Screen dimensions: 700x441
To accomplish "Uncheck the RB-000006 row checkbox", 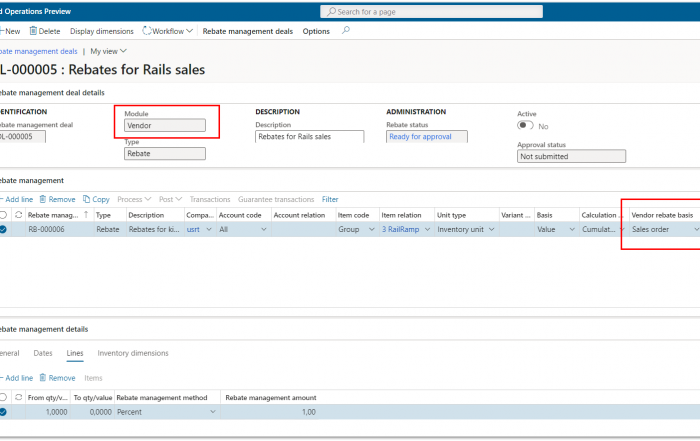I will coord(3,229).
